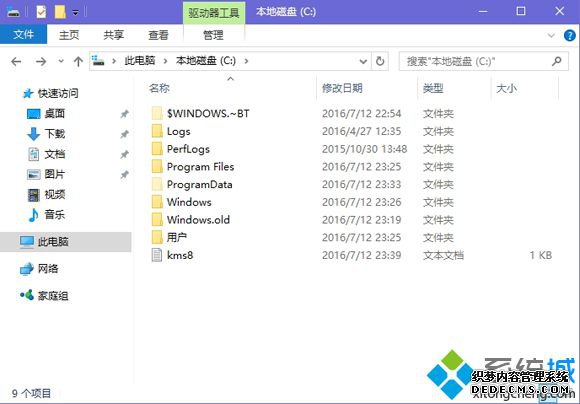Select the 用户 folder icon
Viewport: 580px width, 404px height.
(157, 237)
